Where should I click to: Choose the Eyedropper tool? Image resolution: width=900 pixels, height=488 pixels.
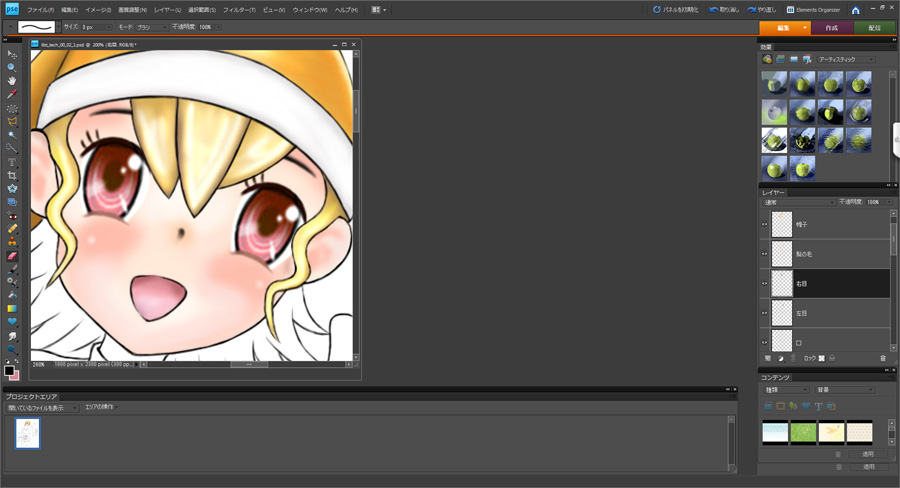tap(12, 94)
